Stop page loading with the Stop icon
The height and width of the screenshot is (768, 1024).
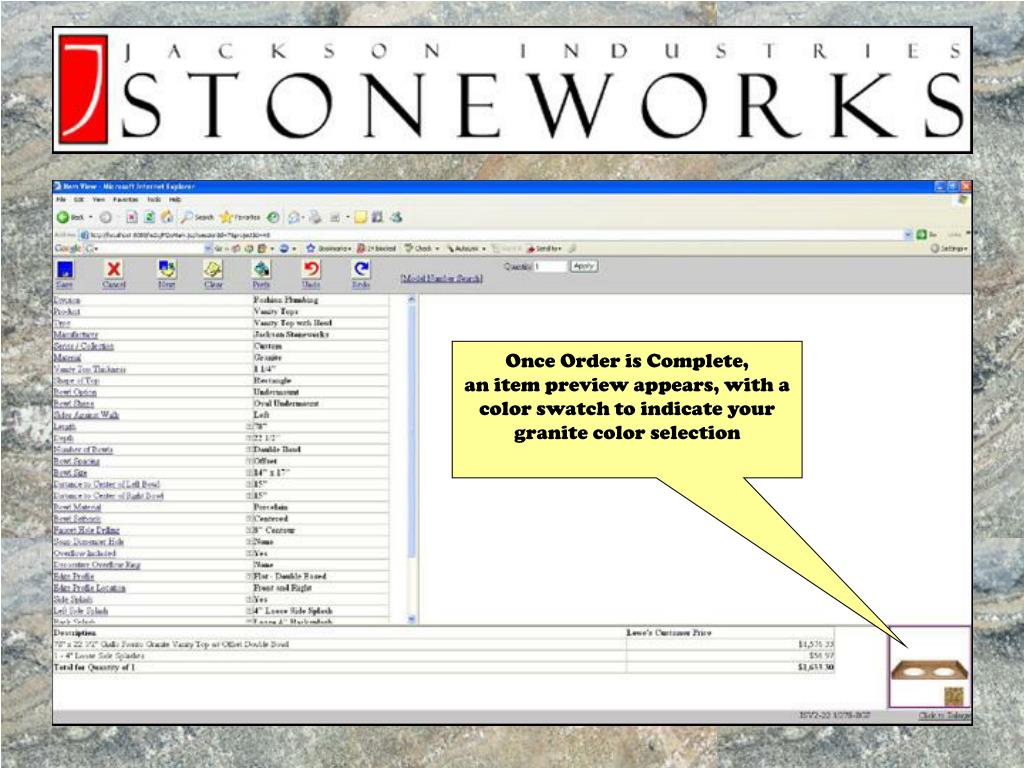point(131,217)
